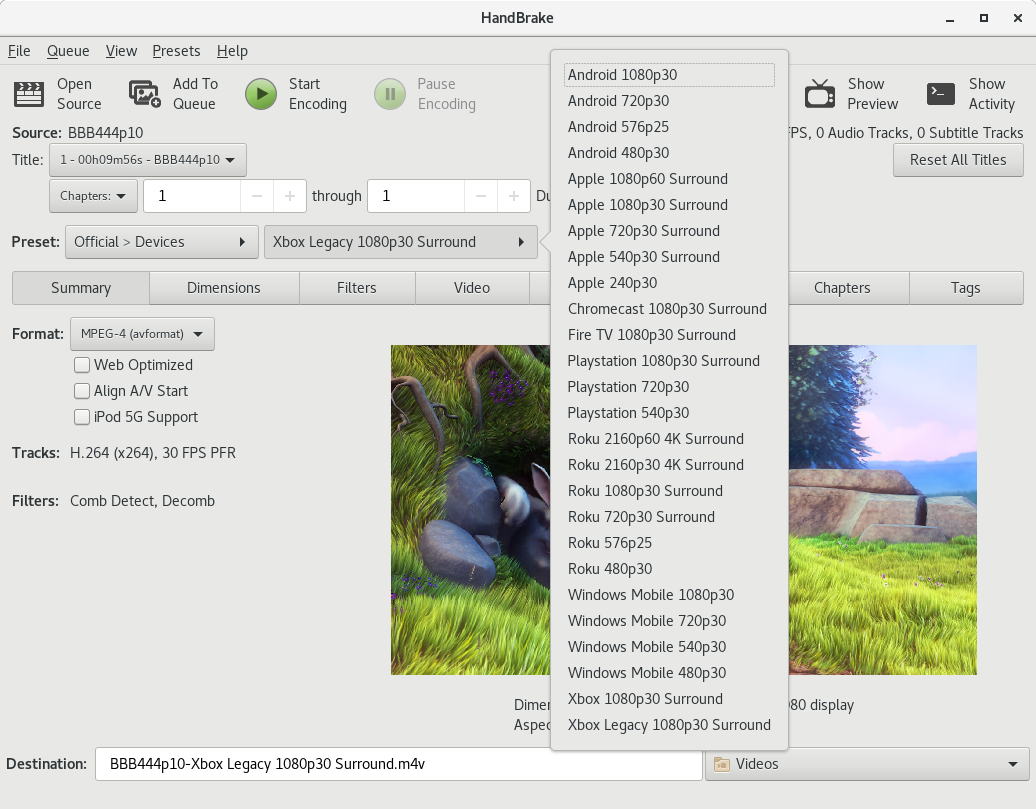
Task: Switch to the Tags tab
Action: point(965,288)
